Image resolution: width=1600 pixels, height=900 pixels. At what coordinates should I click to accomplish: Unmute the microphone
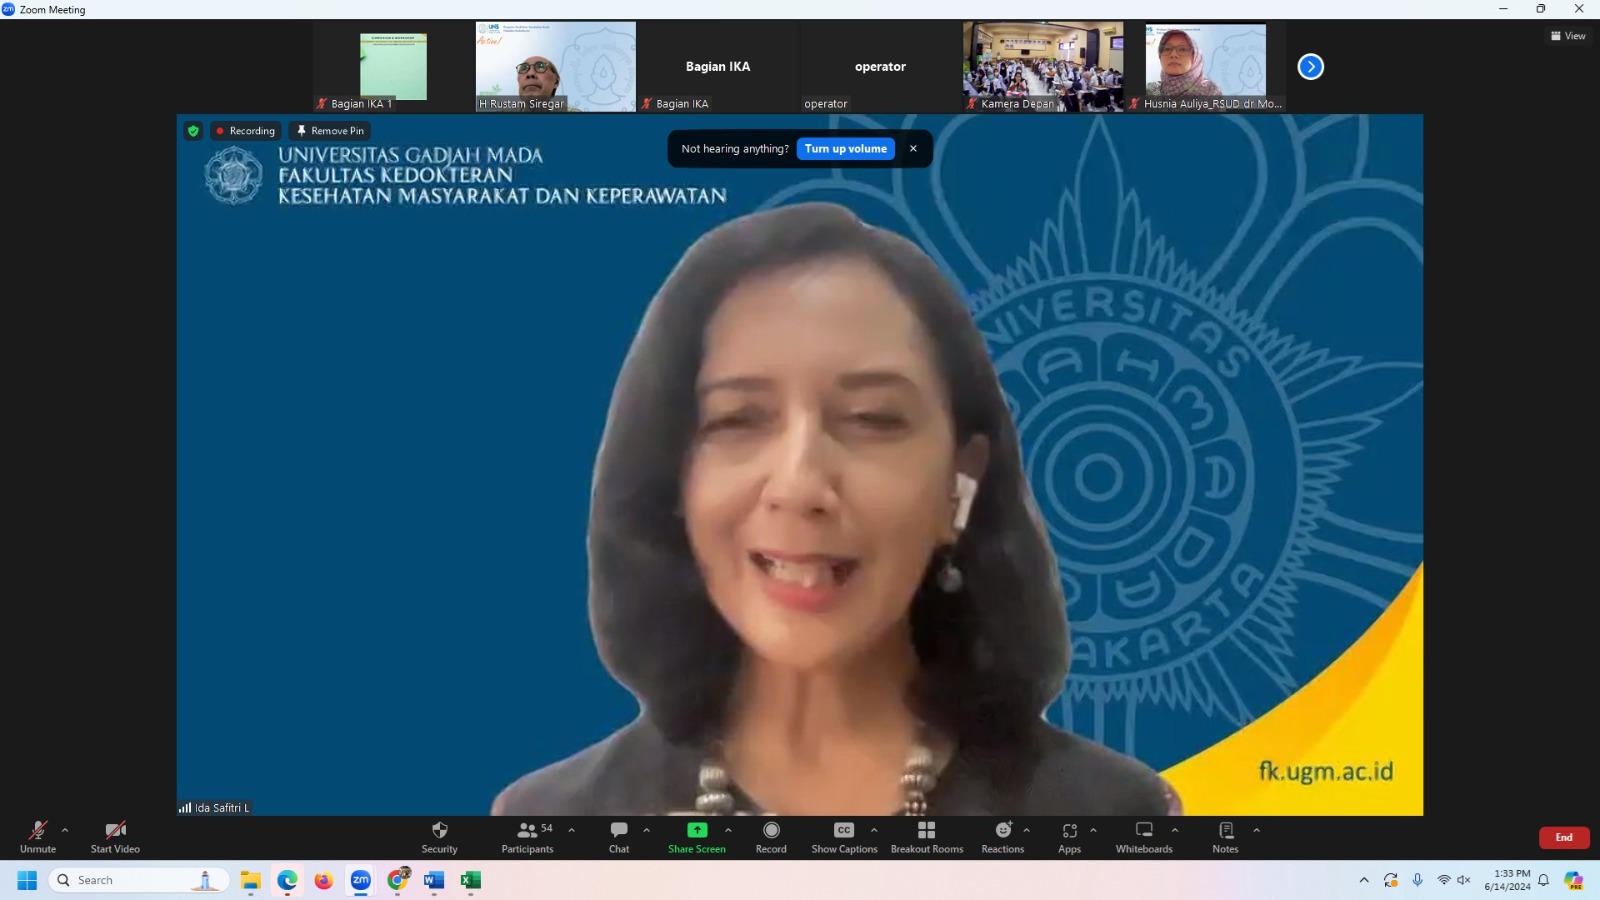[x=38, y=837]
